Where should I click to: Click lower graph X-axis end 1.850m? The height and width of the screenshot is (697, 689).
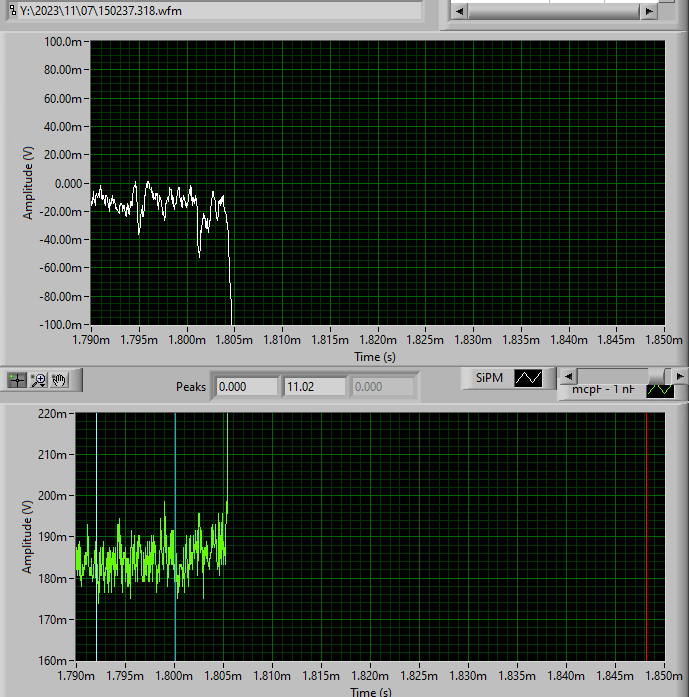(664, 676)
